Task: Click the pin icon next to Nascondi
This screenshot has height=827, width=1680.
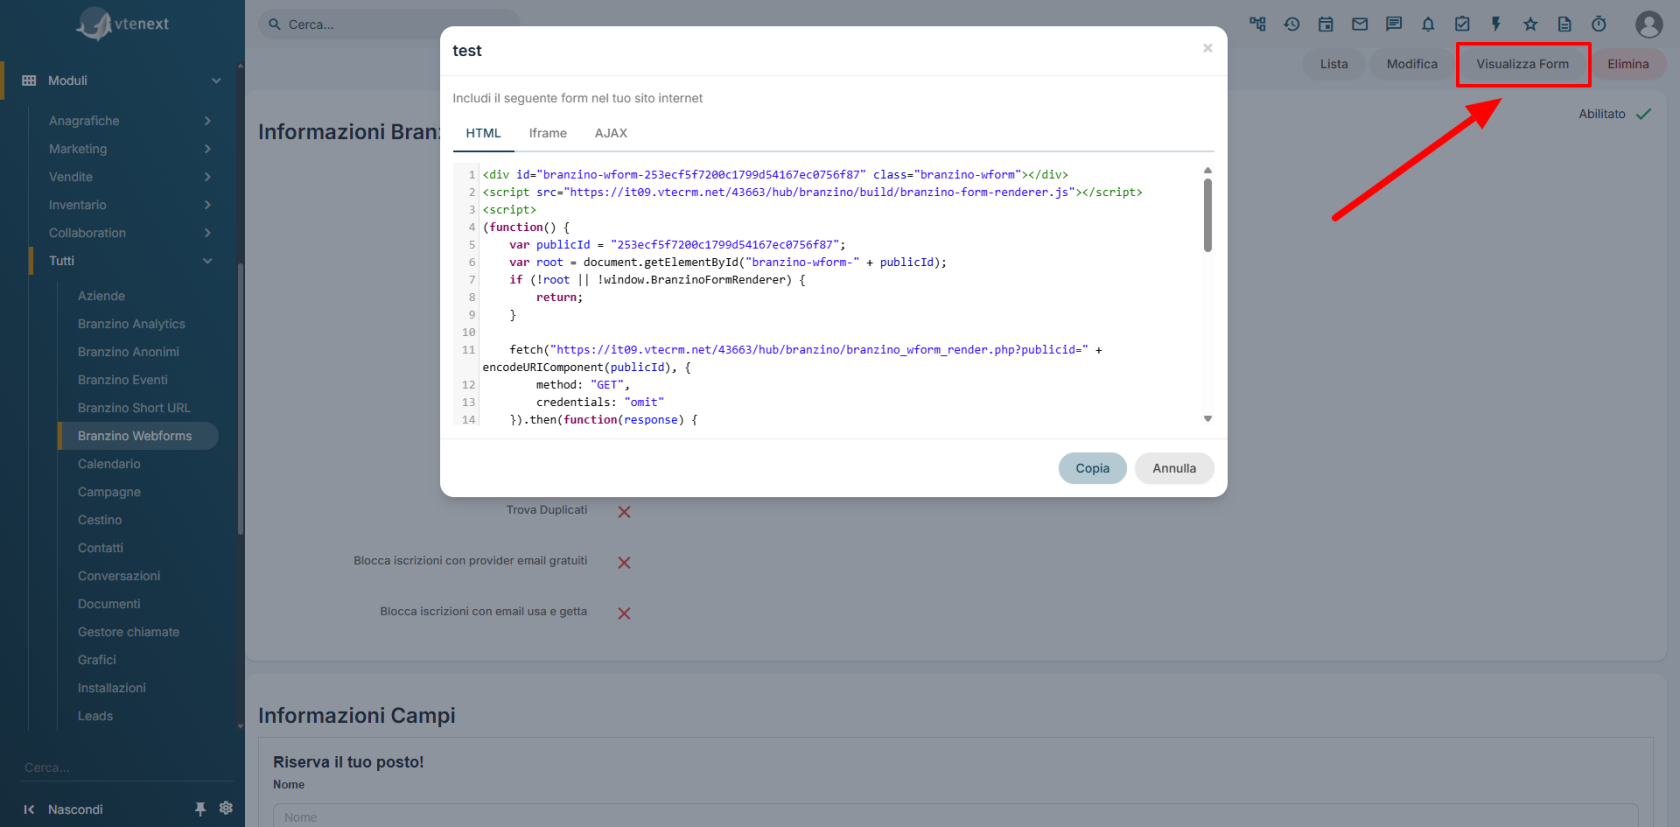Action: pyautogui.click(x=200, y=809)
